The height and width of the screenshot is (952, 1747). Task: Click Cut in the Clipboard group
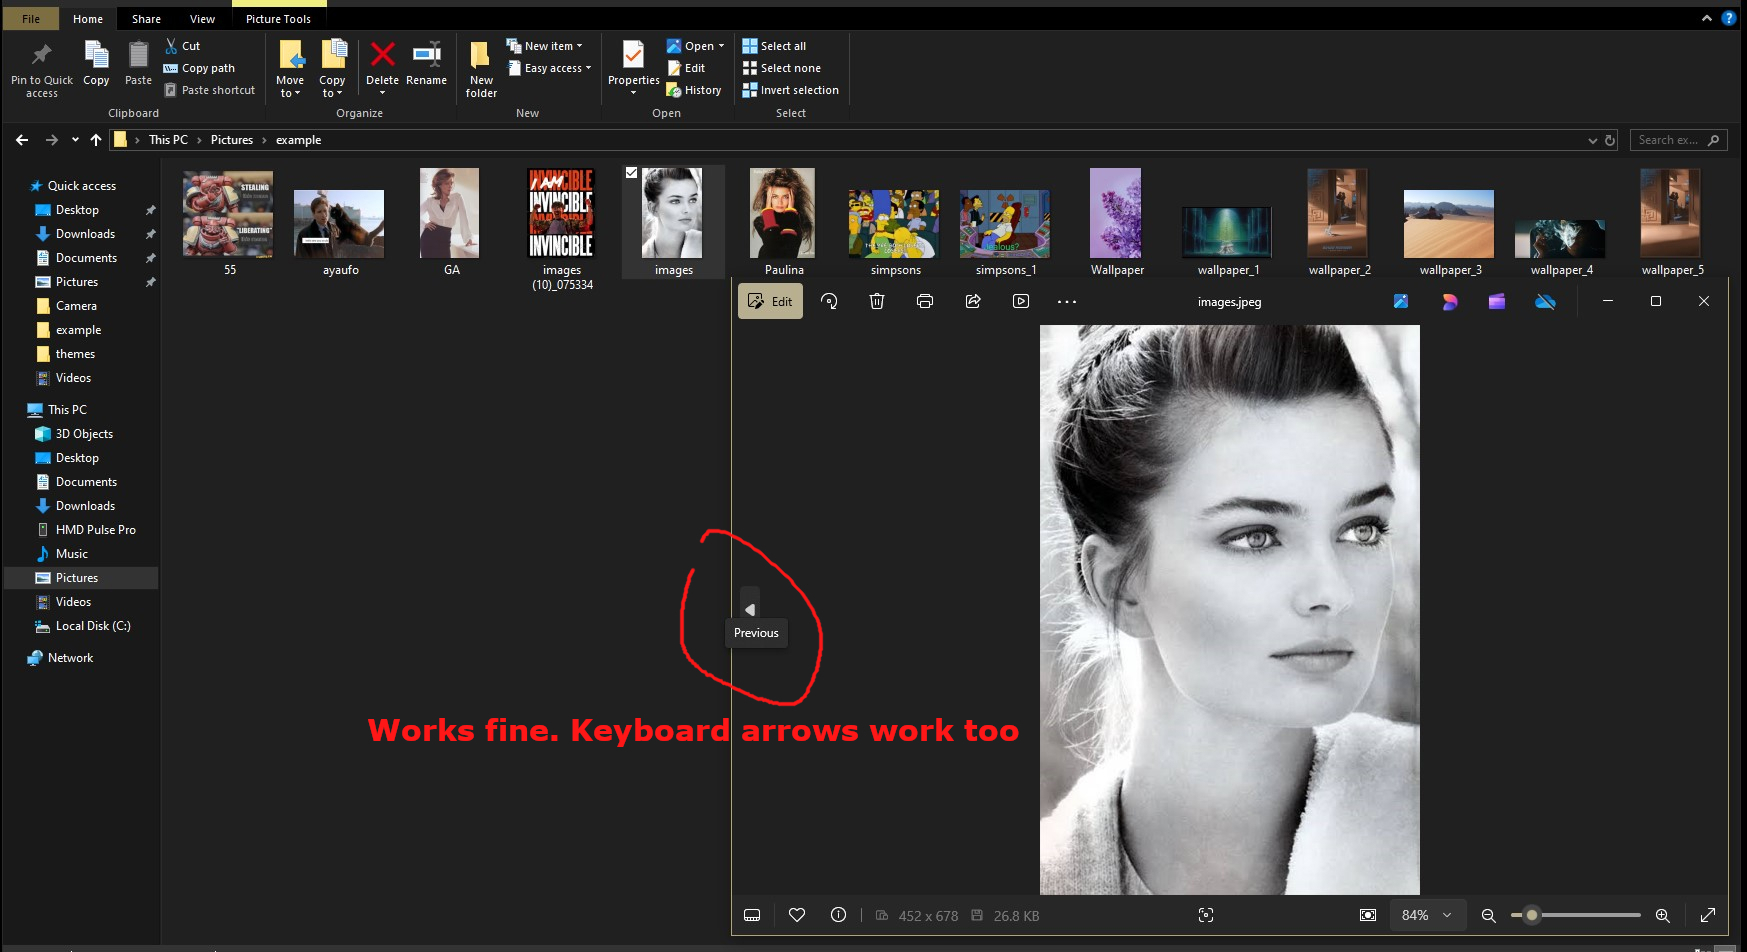click(183, 46)
